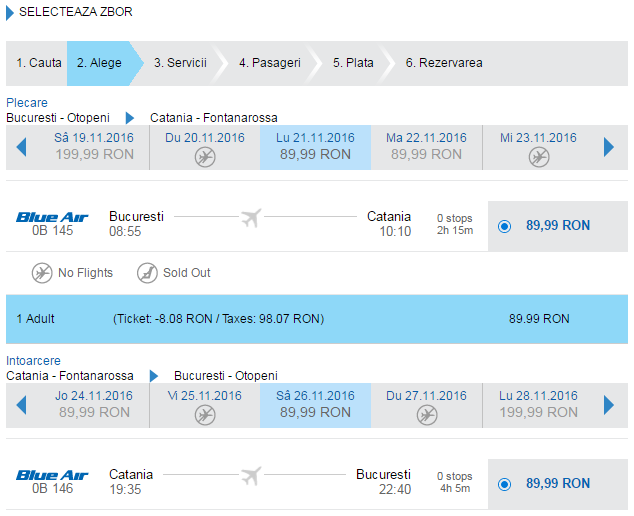Click the Sold Out legend icon

coord(147,273)
